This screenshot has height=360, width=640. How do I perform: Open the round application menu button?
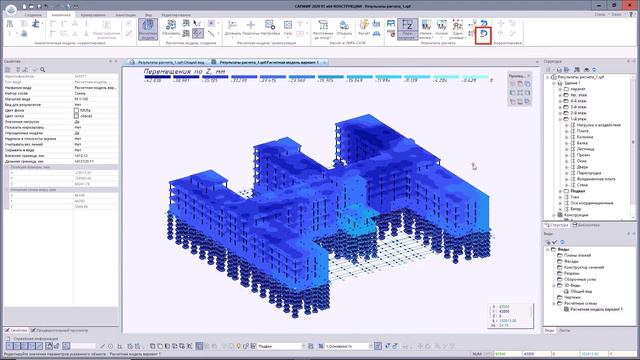pyautogui.click(x=11, y=9)
